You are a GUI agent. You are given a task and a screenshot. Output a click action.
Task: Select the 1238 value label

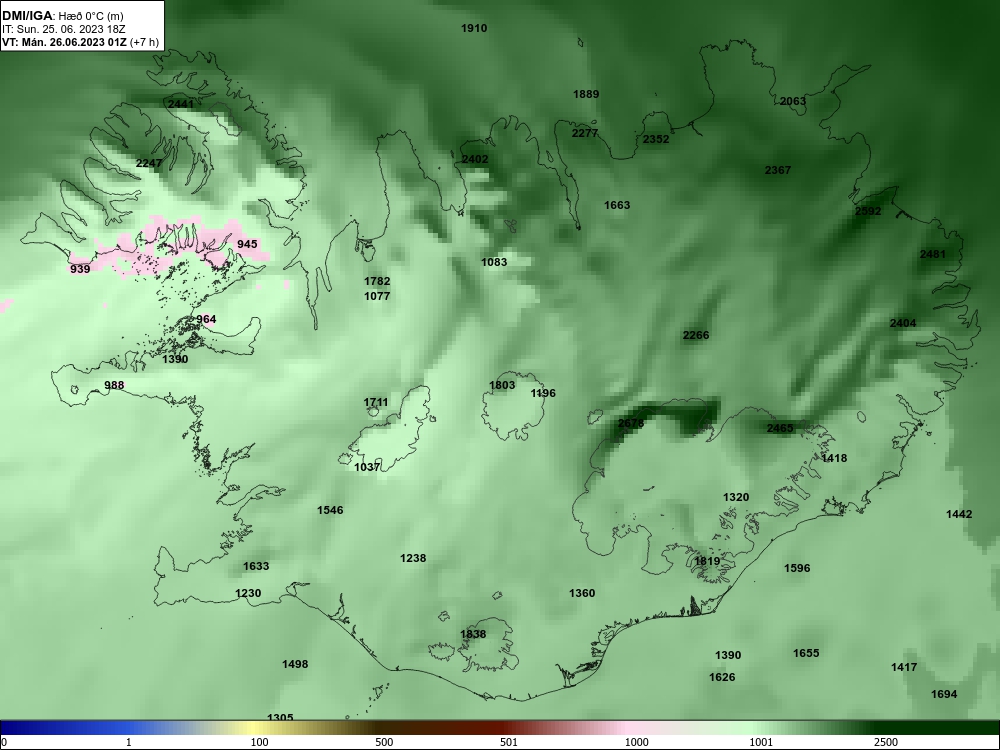(413, 559)
